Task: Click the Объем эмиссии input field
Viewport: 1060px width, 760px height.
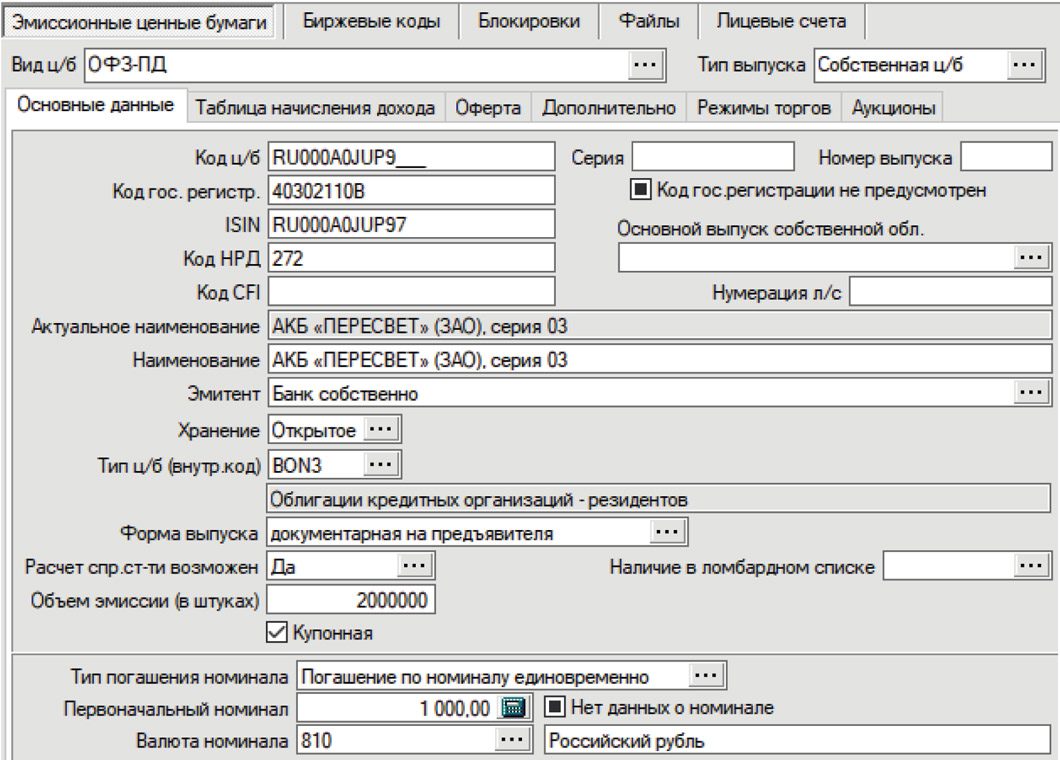Action: pyautogui.click(x=350, y=600)
